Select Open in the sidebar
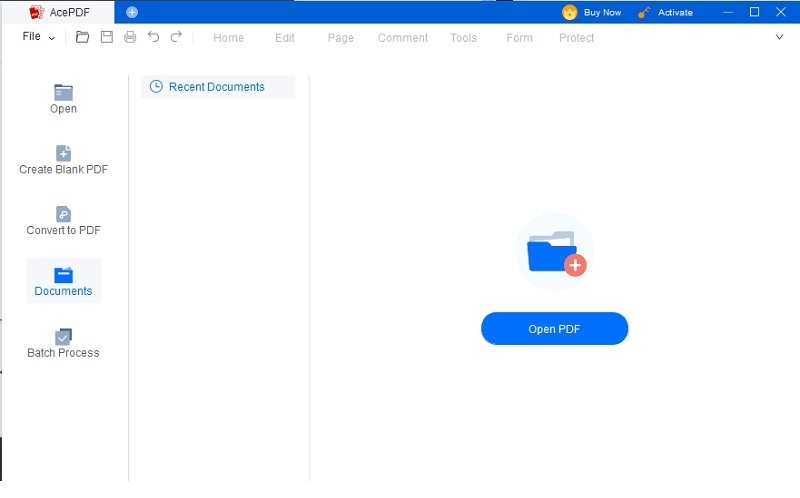800x498 pixels. coord(63,99)
